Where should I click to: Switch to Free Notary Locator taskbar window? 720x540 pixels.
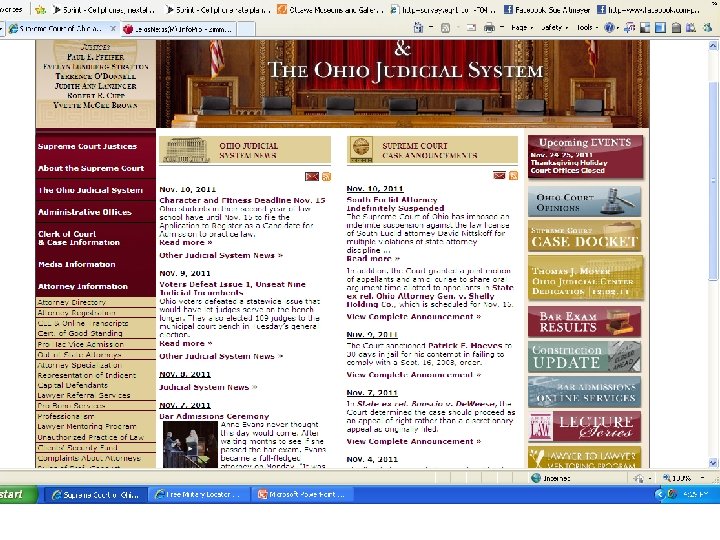(x=199, y=495)
